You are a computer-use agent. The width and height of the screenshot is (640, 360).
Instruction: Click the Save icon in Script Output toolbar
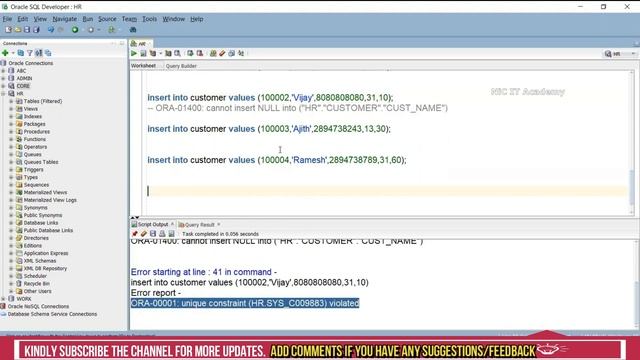pos(153,234)
